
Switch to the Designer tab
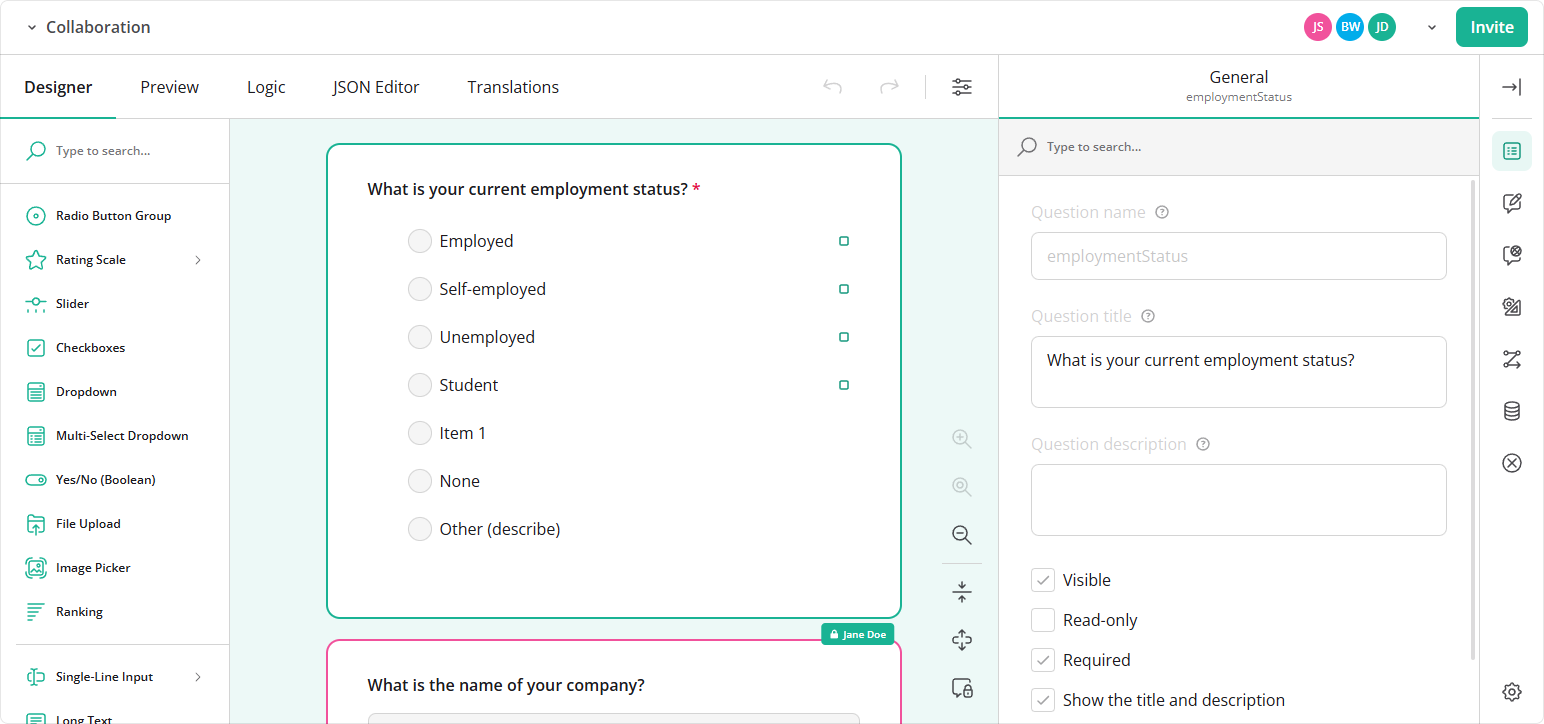58,87
